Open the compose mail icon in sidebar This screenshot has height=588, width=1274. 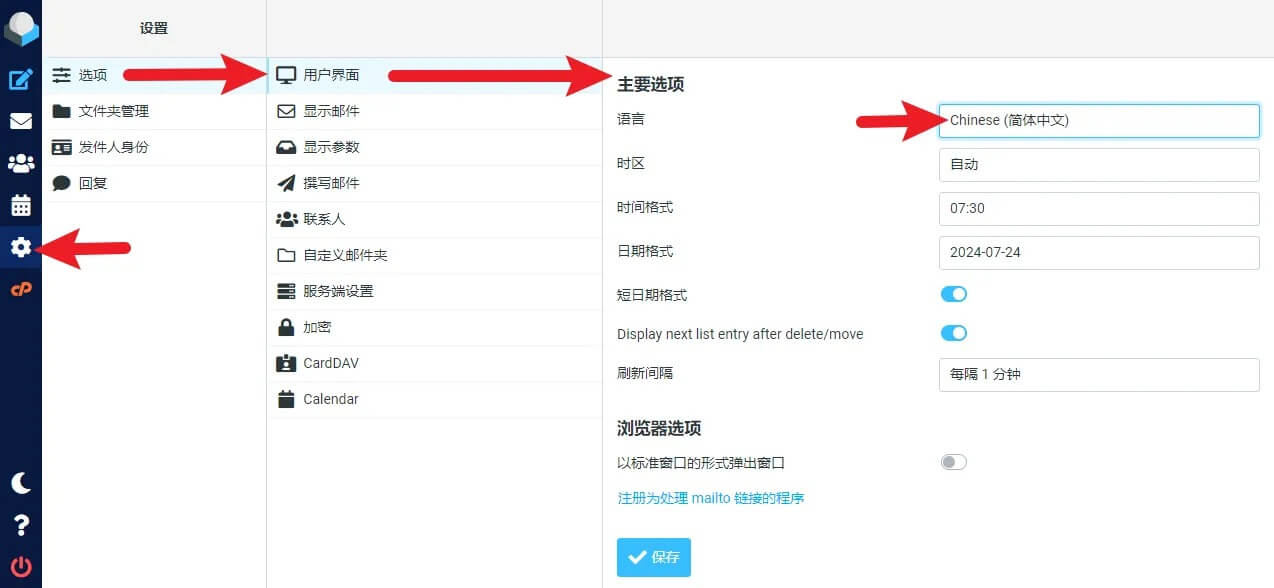pos(21,80)
